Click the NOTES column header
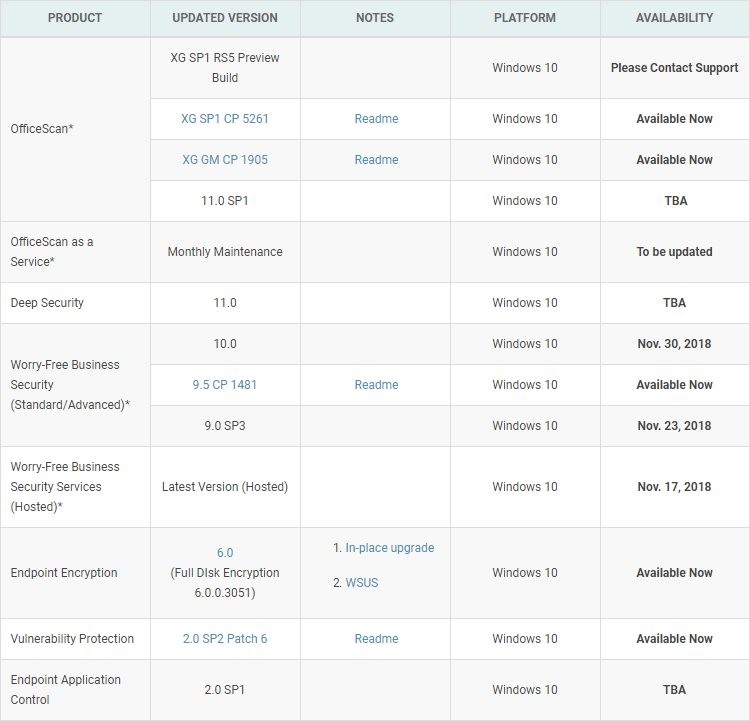Image resolution: width=750 pixels, height=721 pixels. (375, 18)
